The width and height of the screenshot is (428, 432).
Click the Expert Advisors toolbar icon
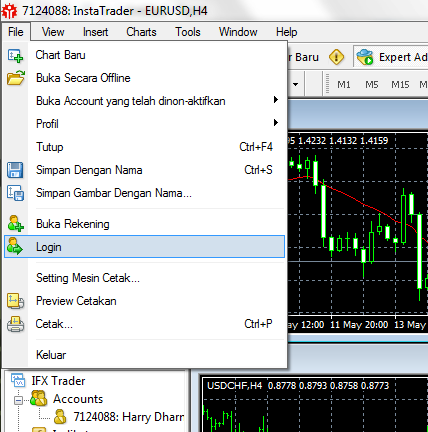point(364,57)
